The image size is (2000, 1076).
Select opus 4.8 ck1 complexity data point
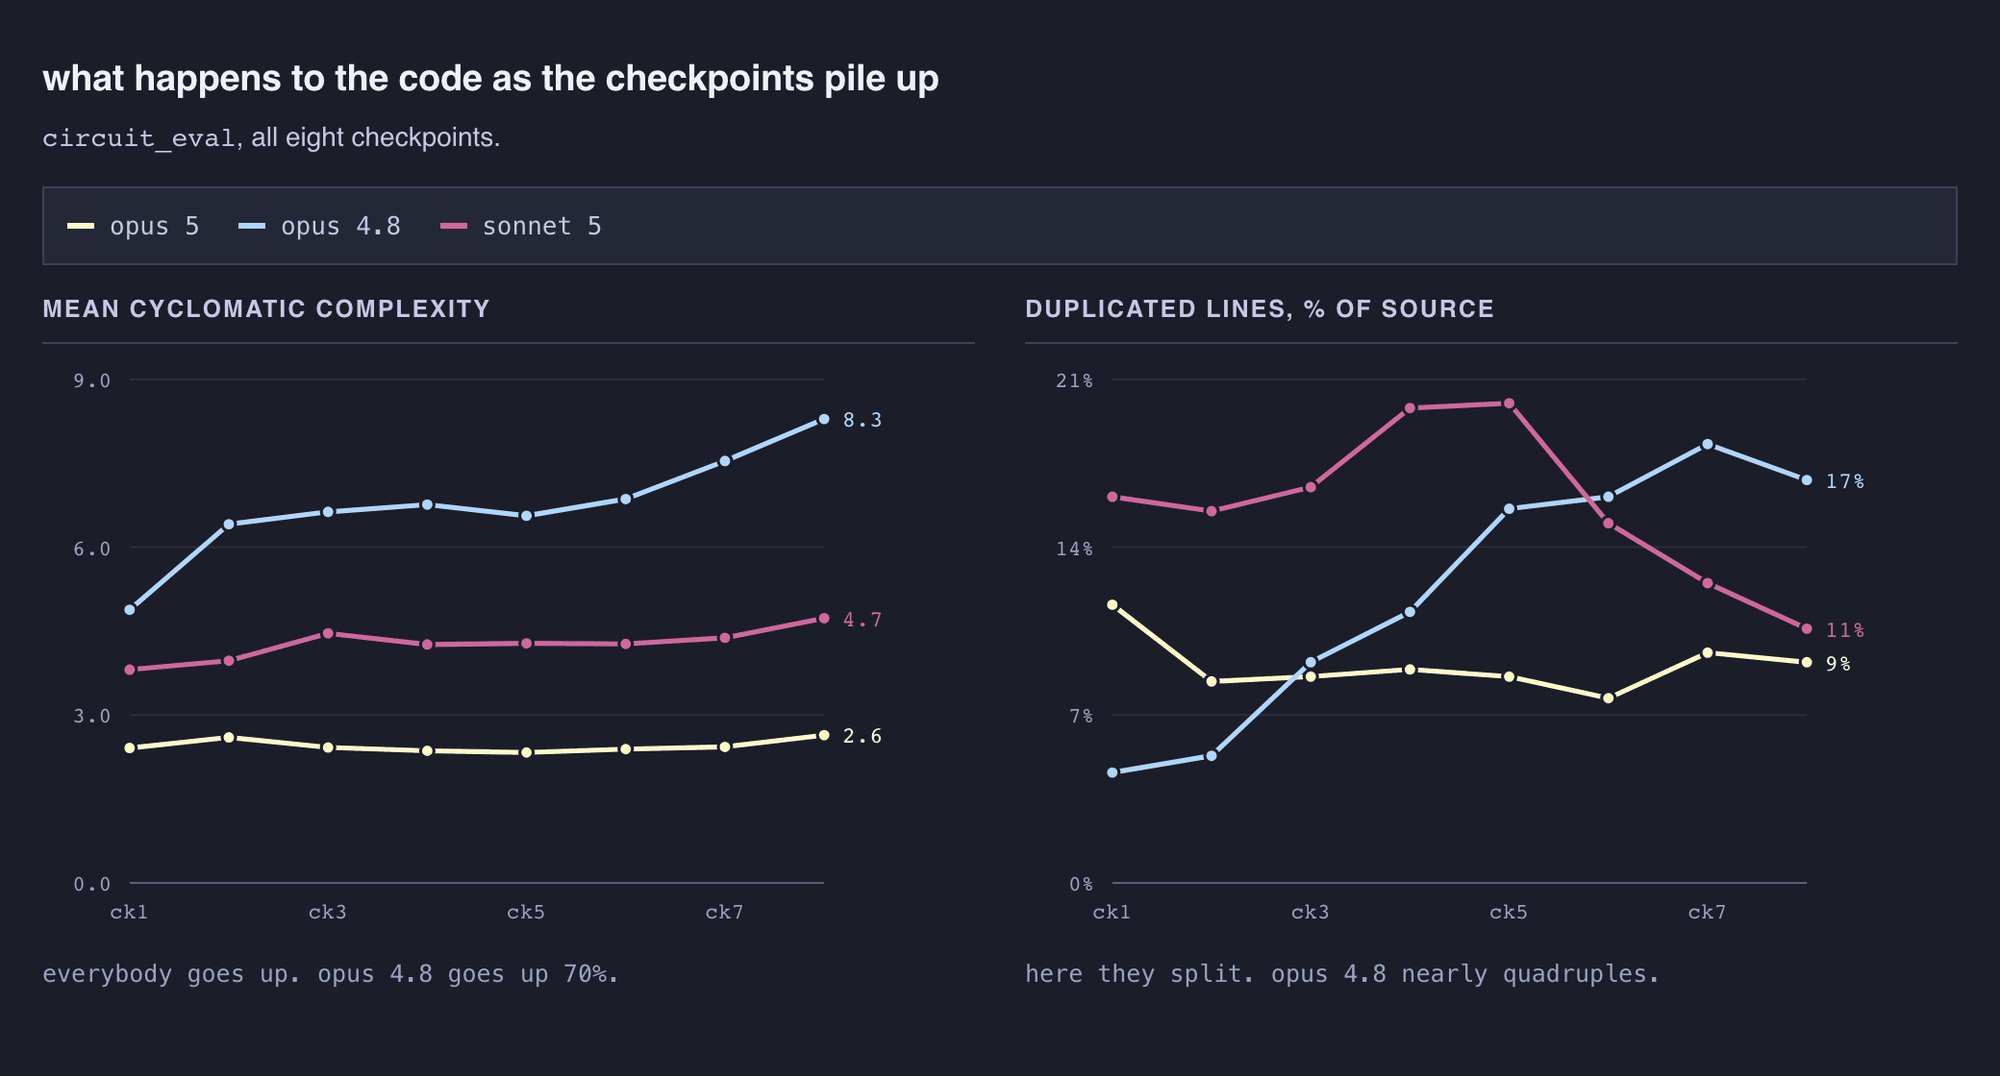coord(130,609)
